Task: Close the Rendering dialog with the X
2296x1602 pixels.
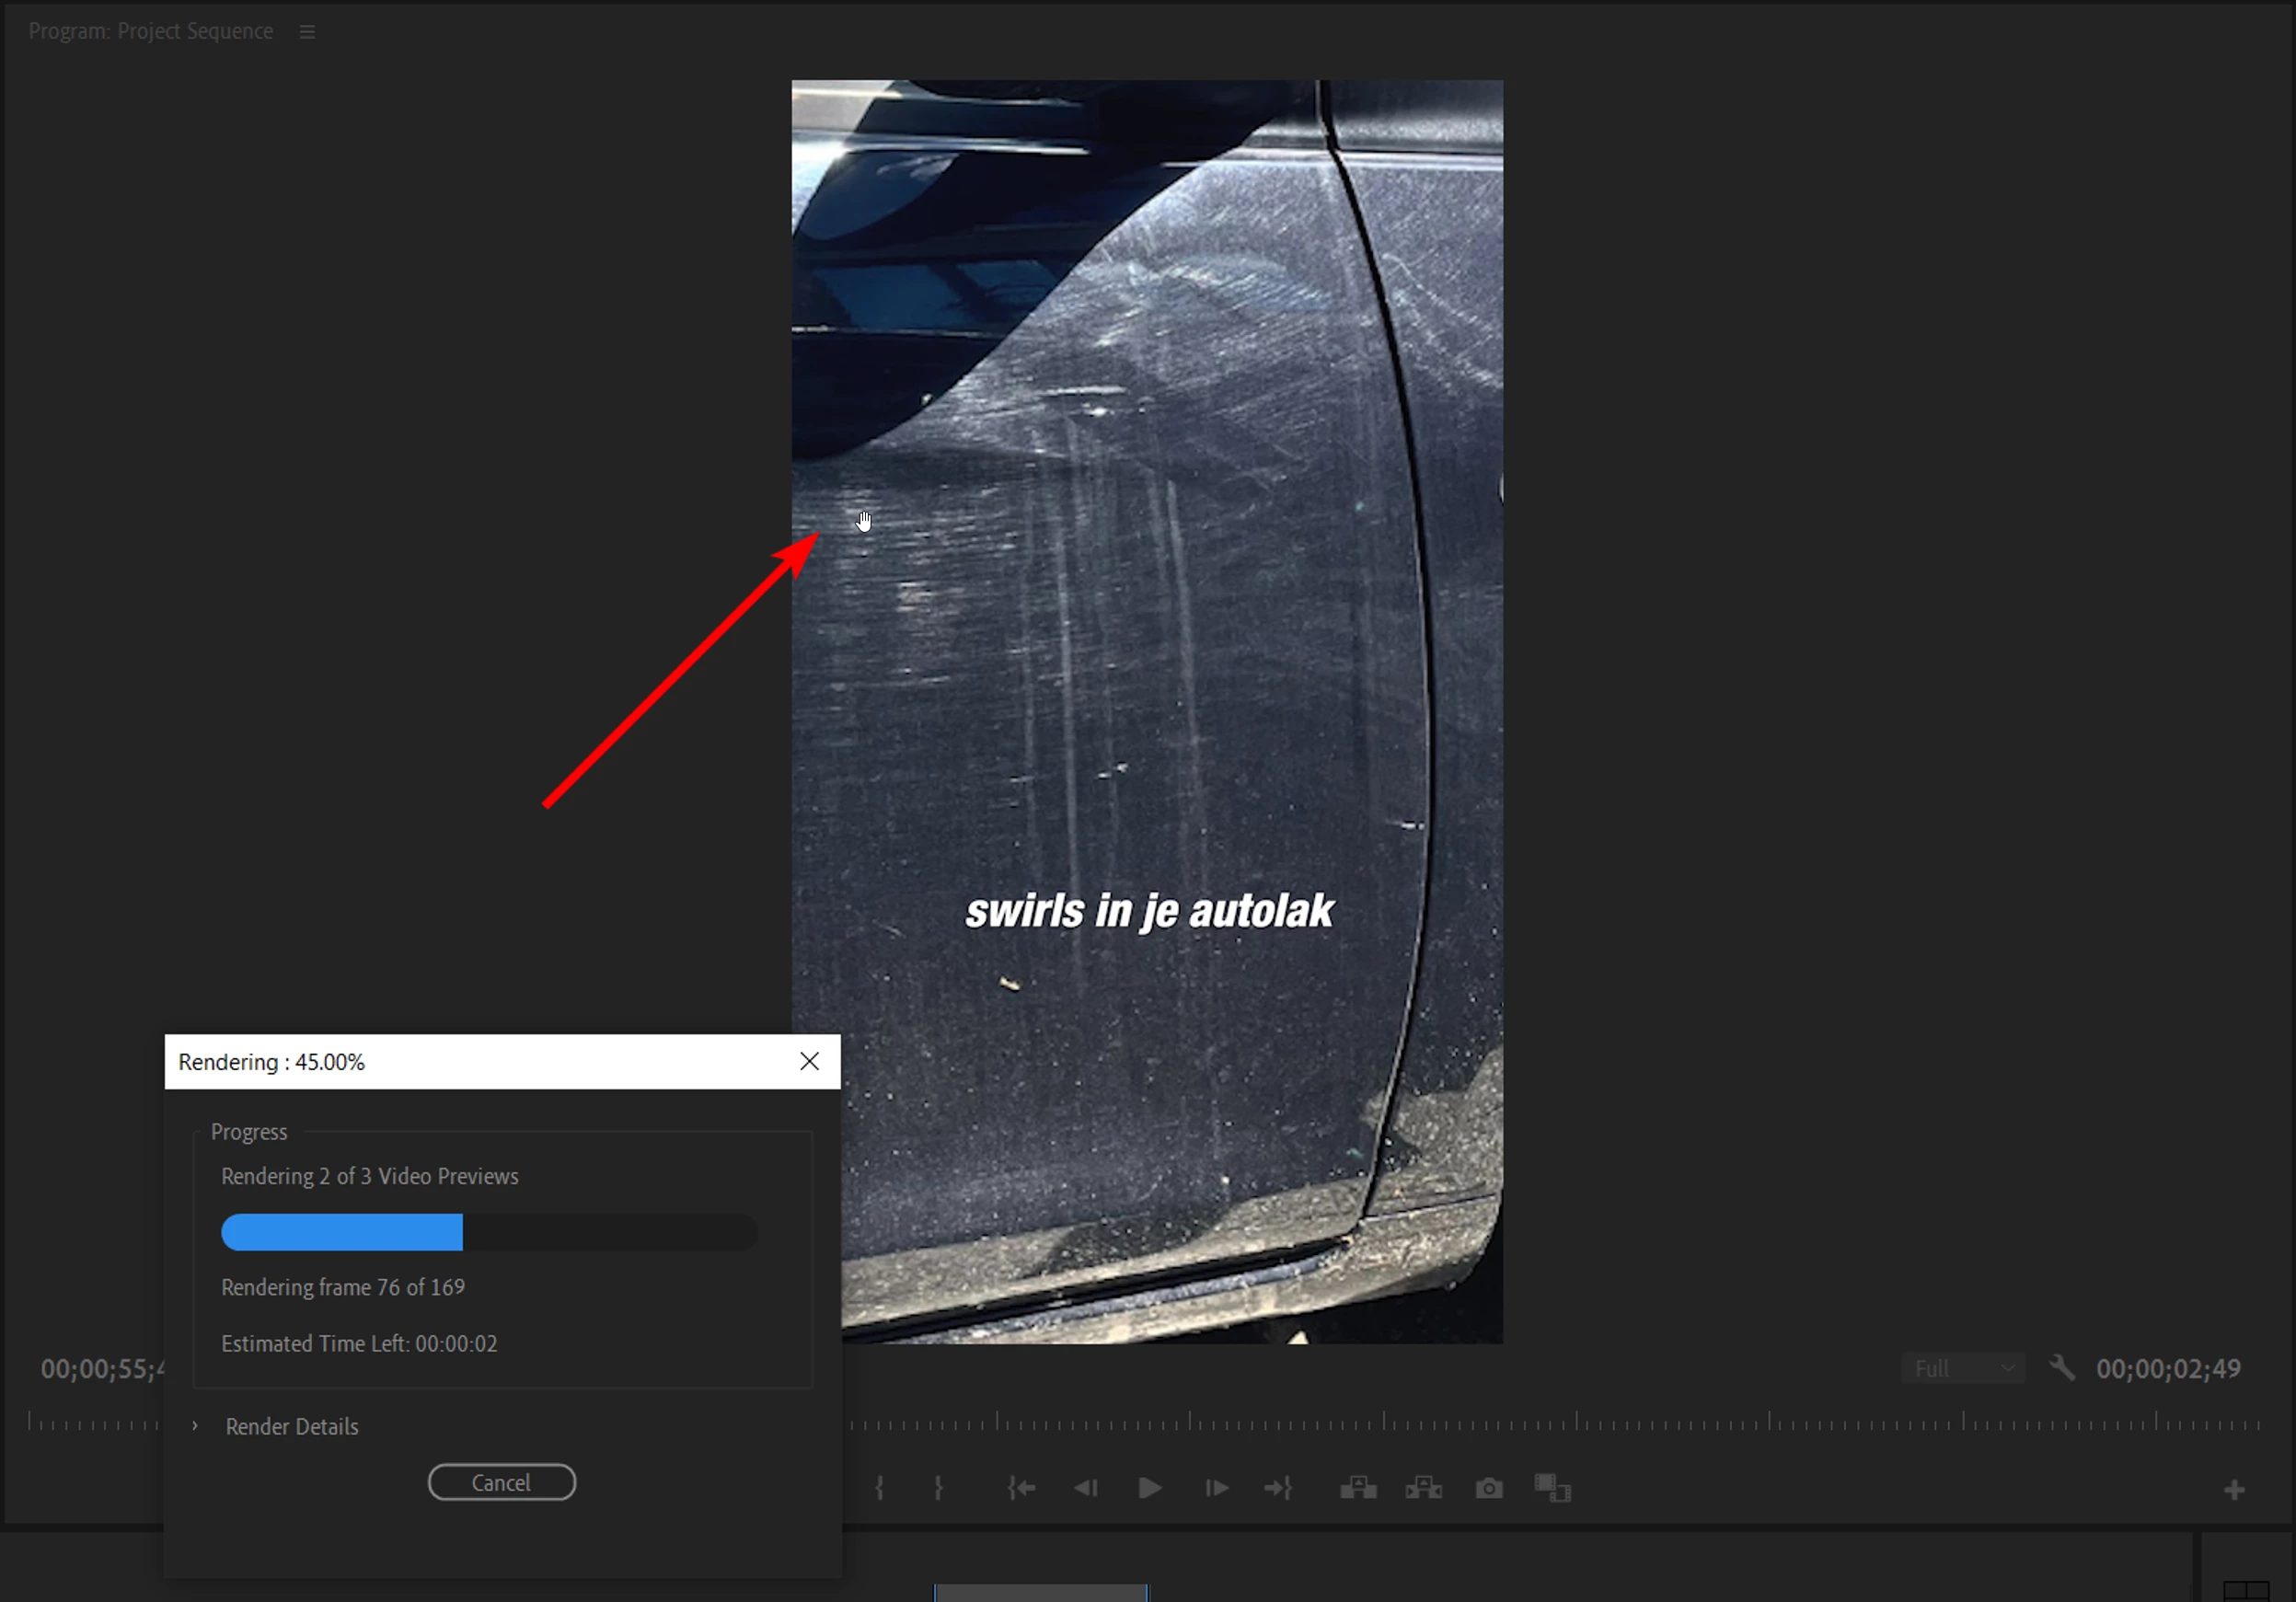Action: (809, 1061)
